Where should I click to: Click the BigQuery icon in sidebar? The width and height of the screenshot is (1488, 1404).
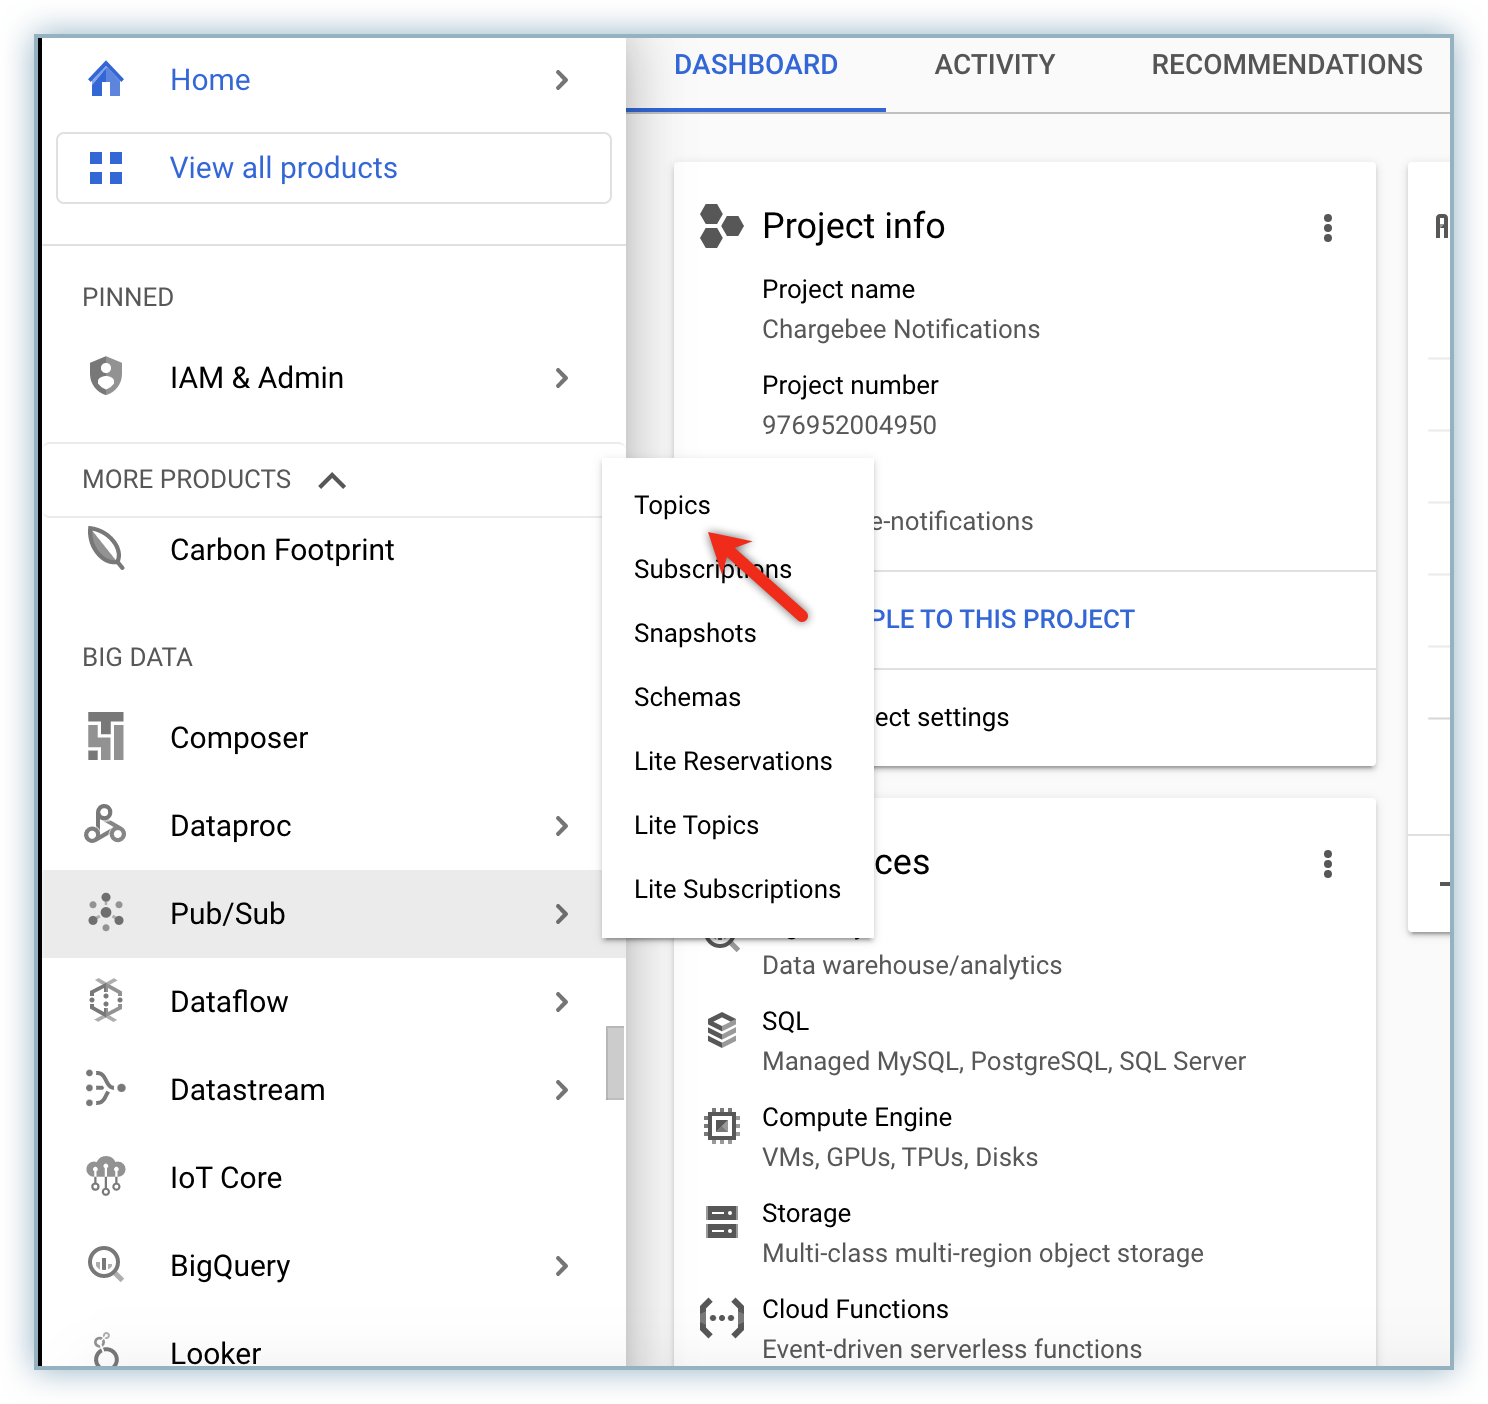[x=106, y=1265]
